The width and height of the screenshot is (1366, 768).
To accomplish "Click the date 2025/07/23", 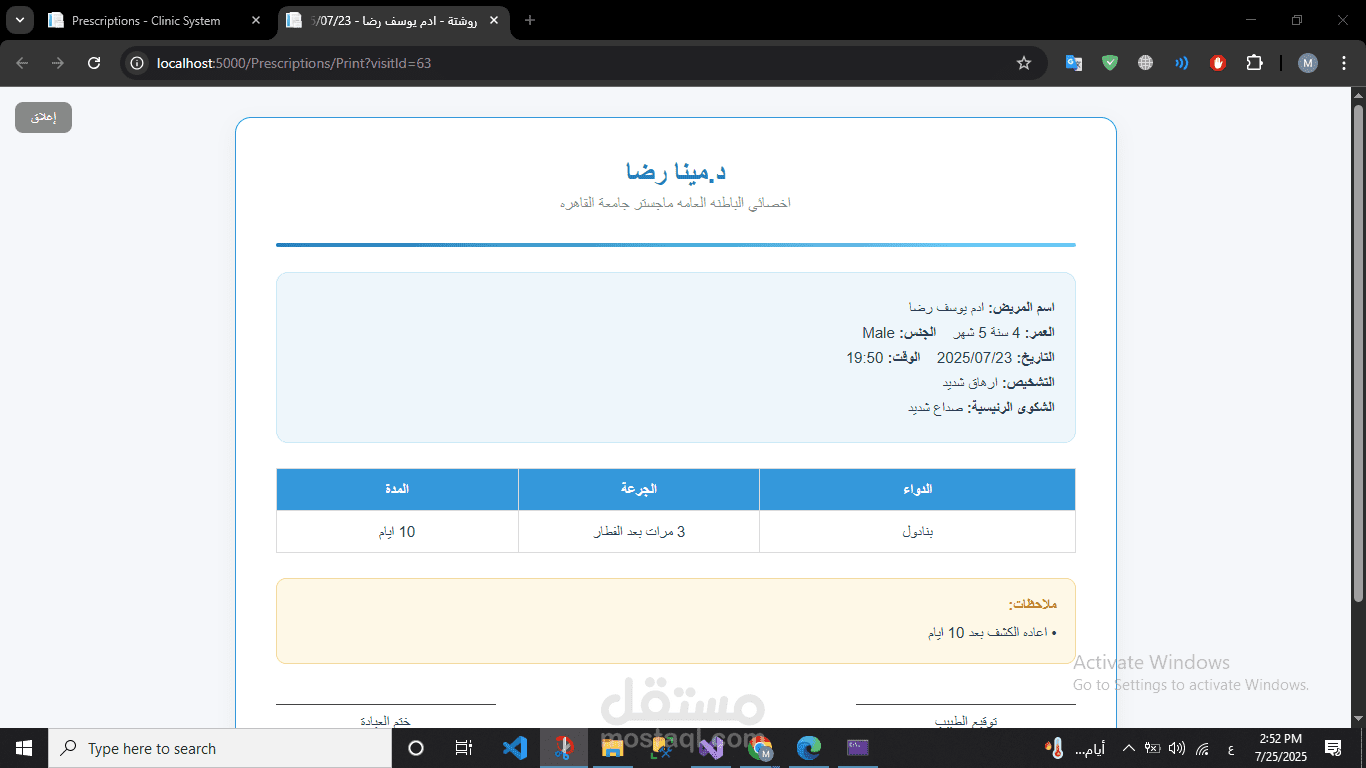I will [x=975, y=358].
